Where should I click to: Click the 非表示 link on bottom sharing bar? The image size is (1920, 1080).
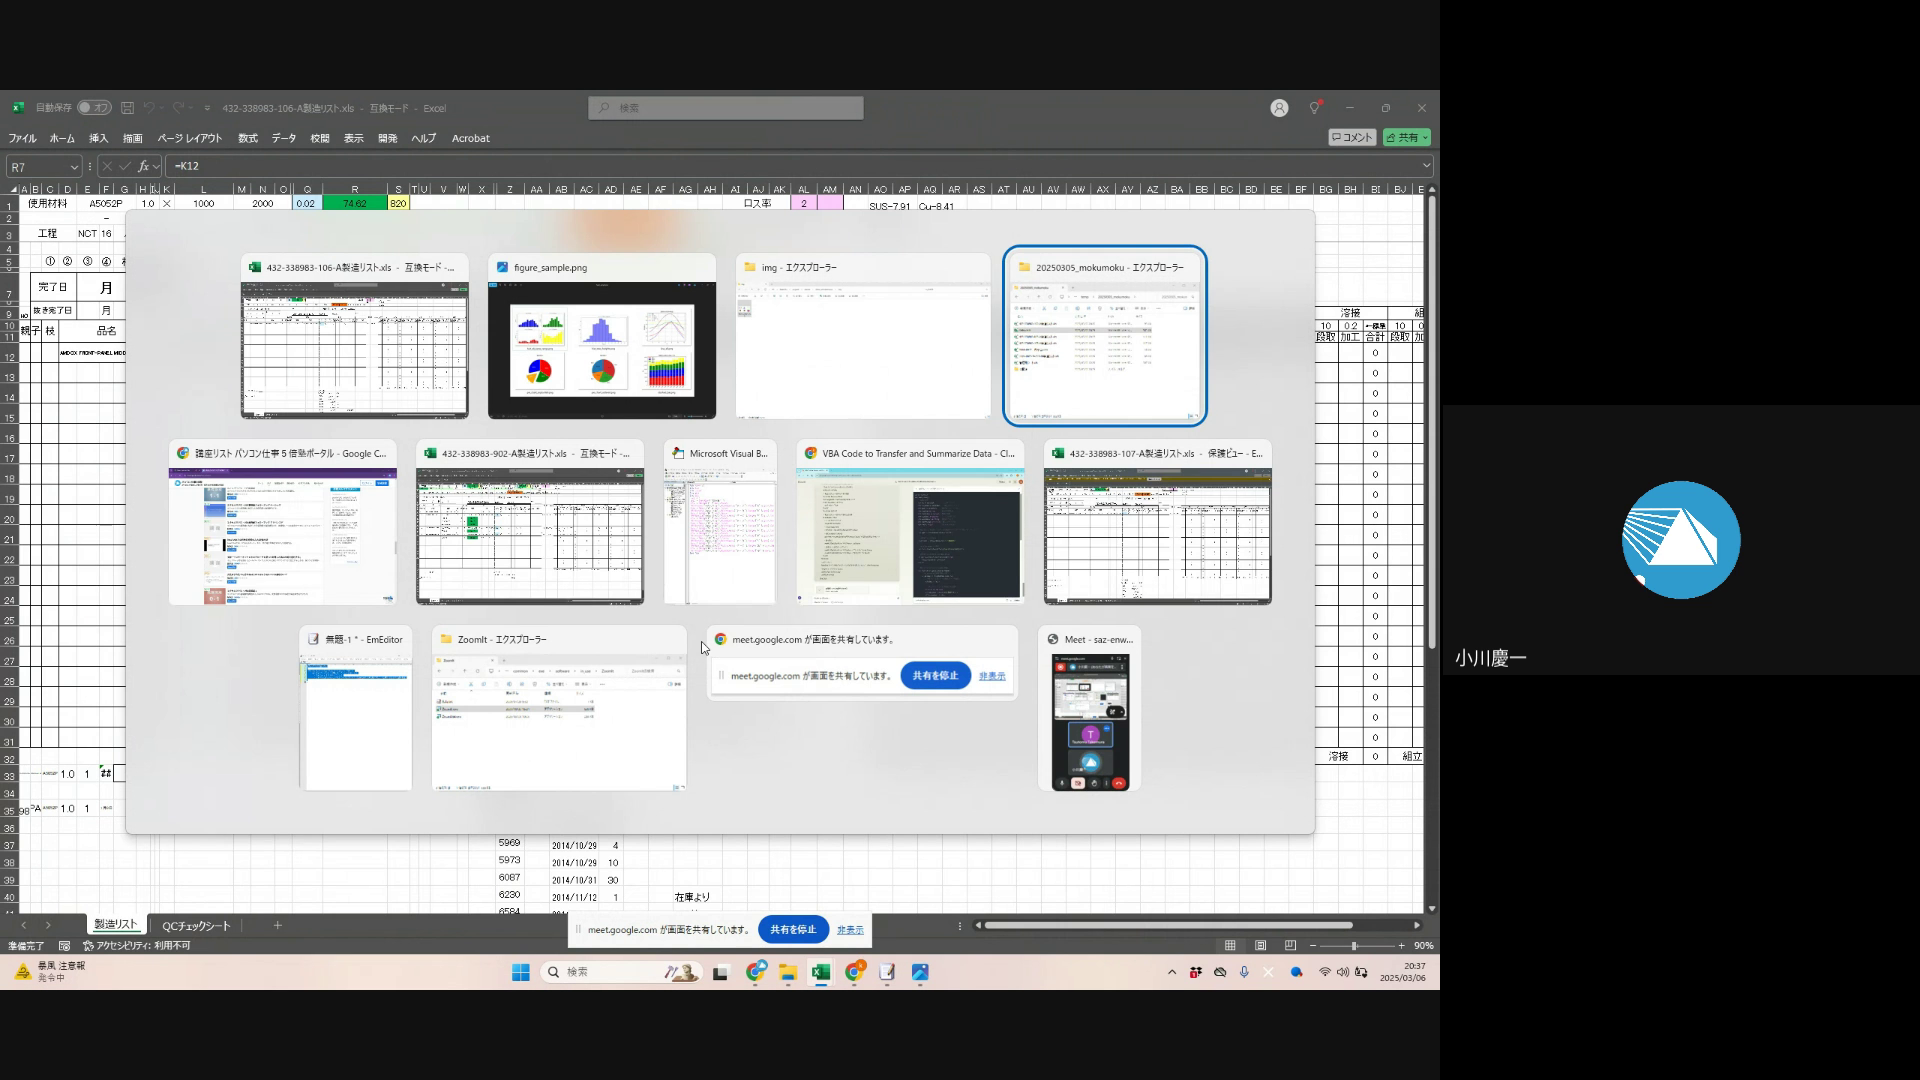[x=850, y=930]
